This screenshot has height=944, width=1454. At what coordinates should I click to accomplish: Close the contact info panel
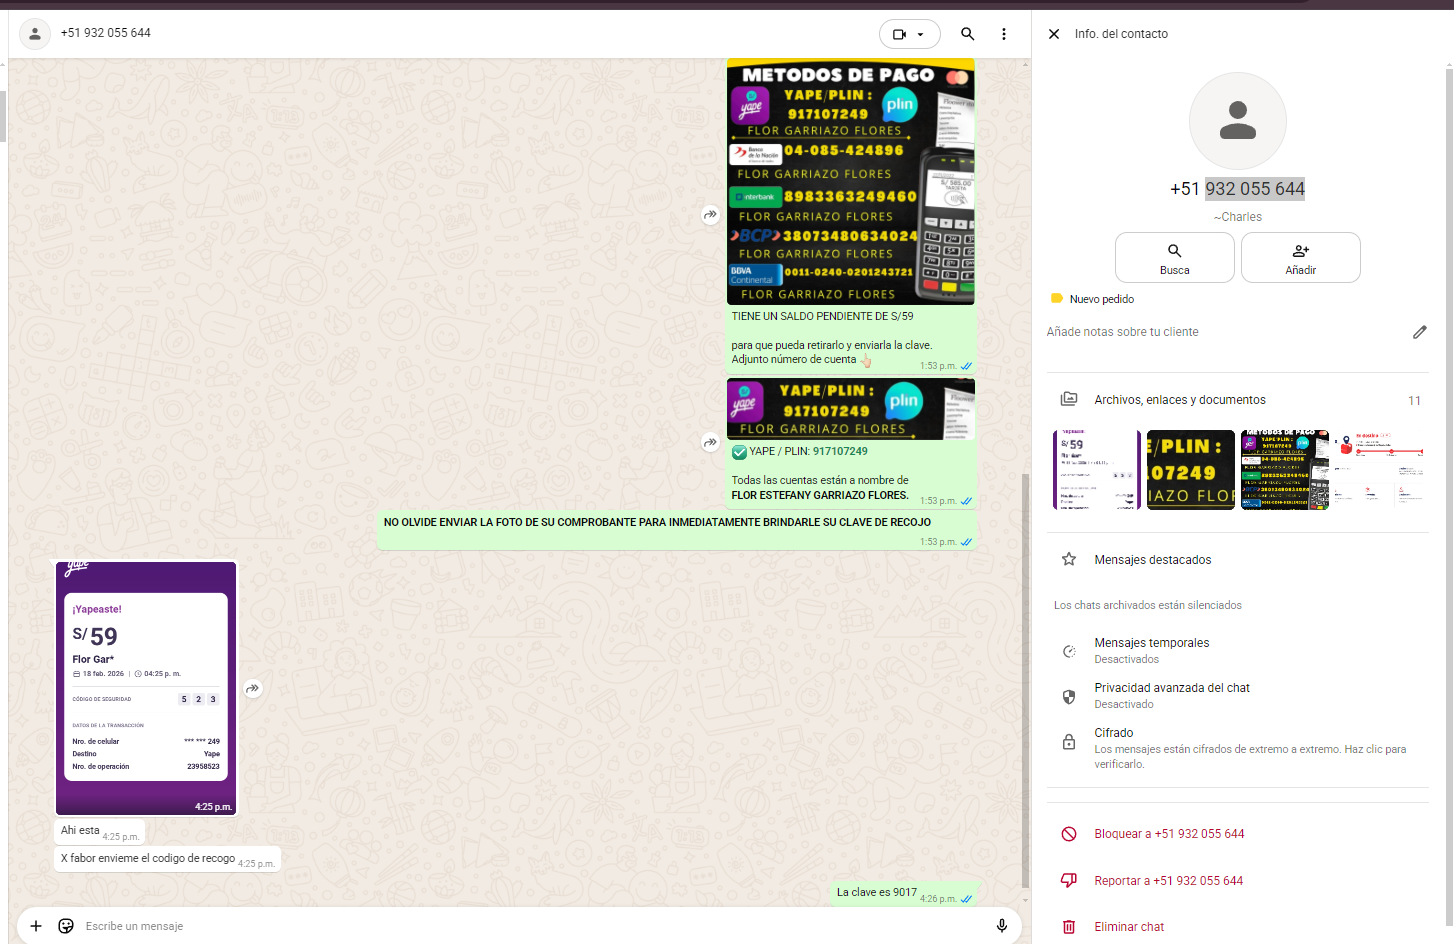click(1054, 34)
